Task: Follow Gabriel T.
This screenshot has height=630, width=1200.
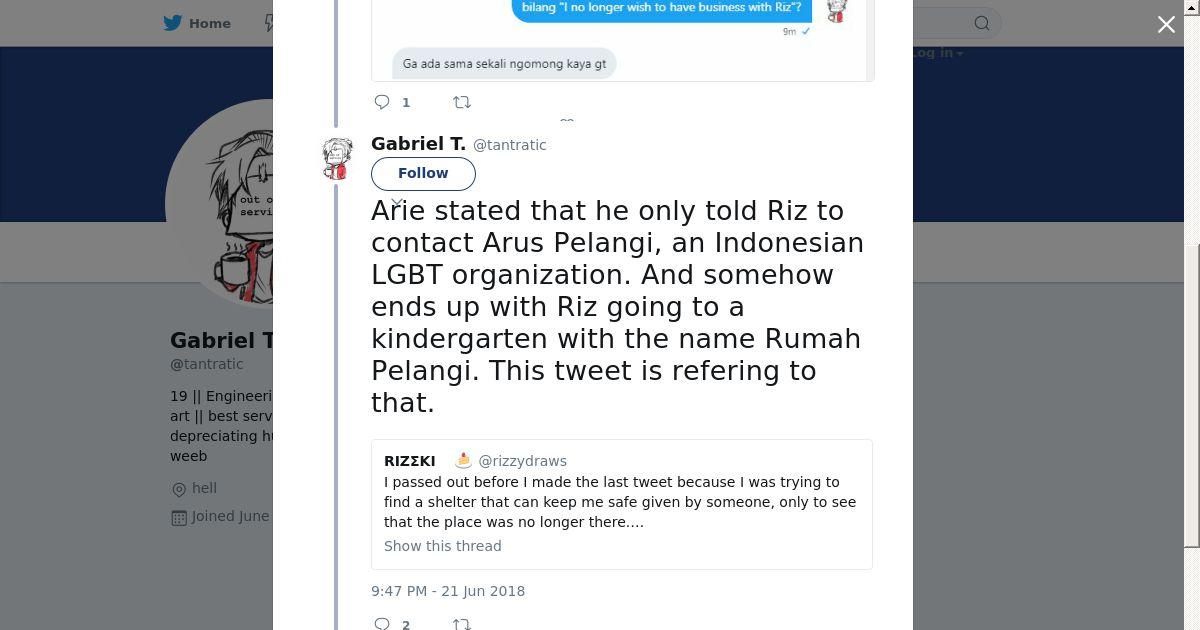Action: (423, 173)
